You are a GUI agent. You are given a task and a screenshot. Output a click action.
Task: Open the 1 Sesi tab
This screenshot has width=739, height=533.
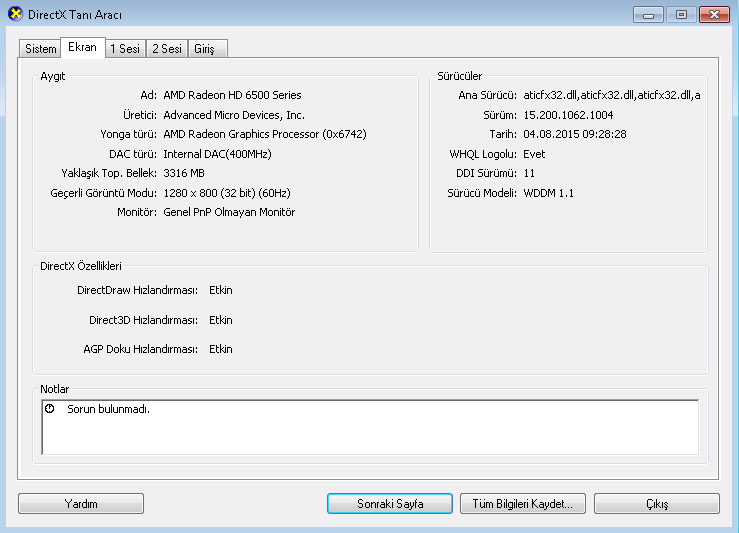(125, 49)
